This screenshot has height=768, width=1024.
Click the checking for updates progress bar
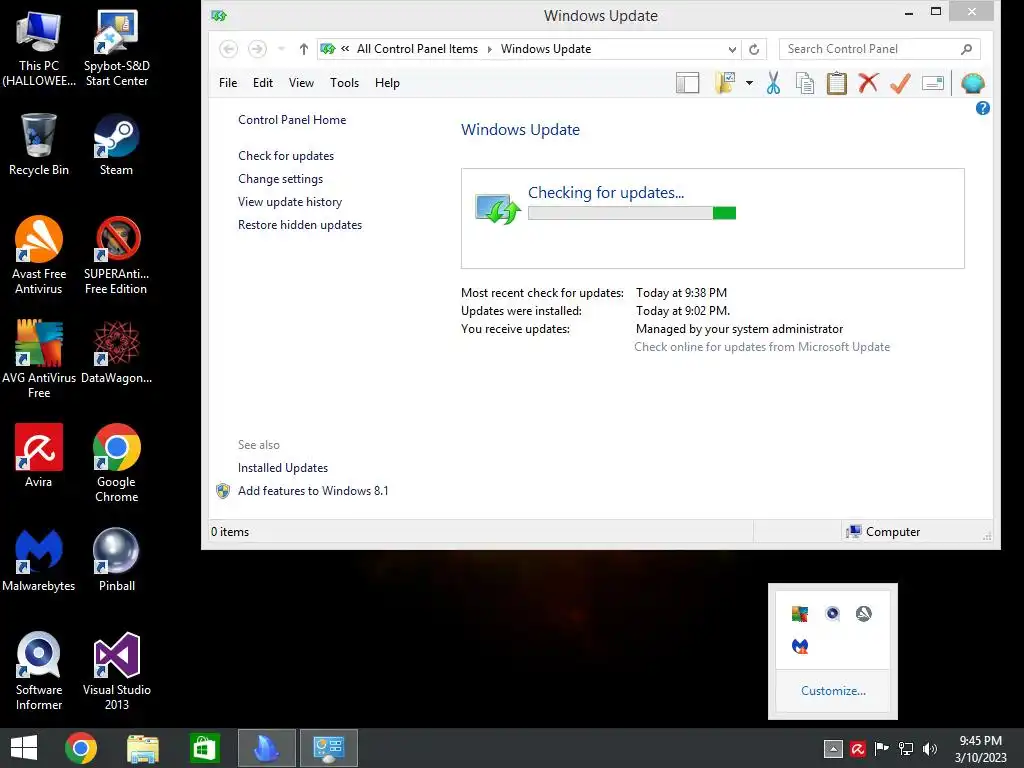point(632,213)
